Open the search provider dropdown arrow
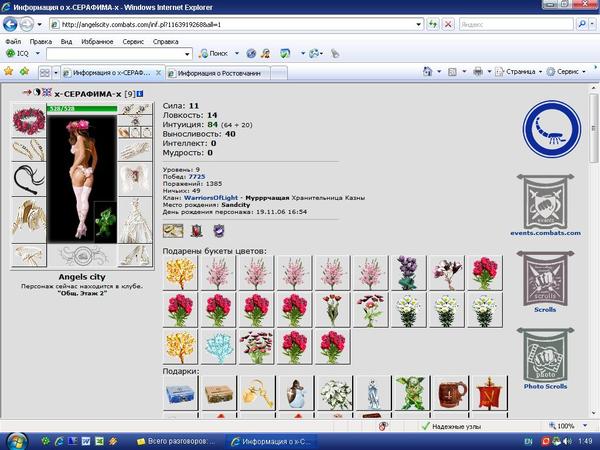600x450 pixels. (593, 24)
